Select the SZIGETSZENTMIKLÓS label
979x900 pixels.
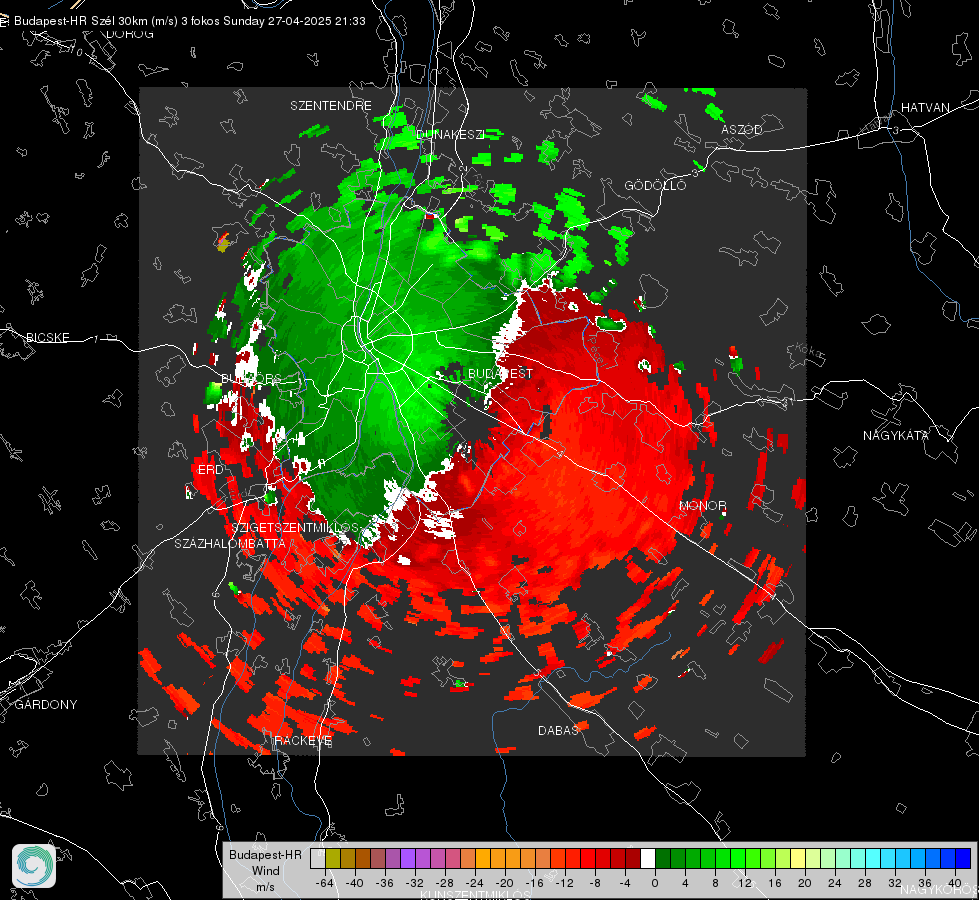tap(295, 527)
